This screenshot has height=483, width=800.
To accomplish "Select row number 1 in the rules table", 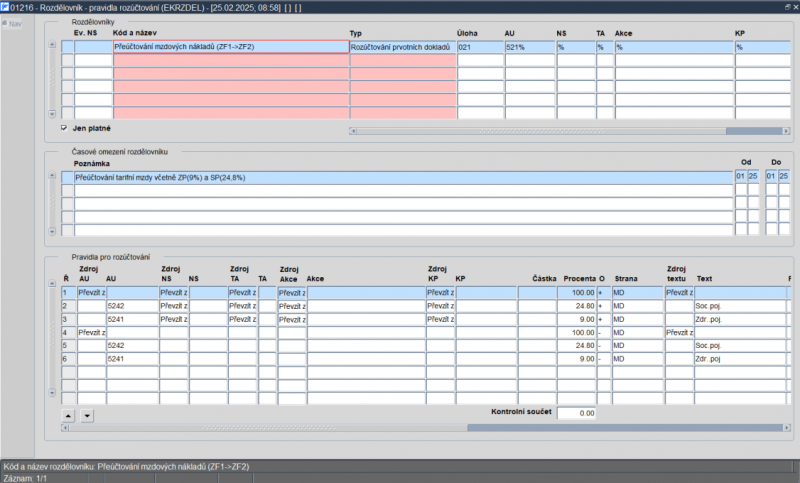I will pyautogui.click(x=68, y=293).
